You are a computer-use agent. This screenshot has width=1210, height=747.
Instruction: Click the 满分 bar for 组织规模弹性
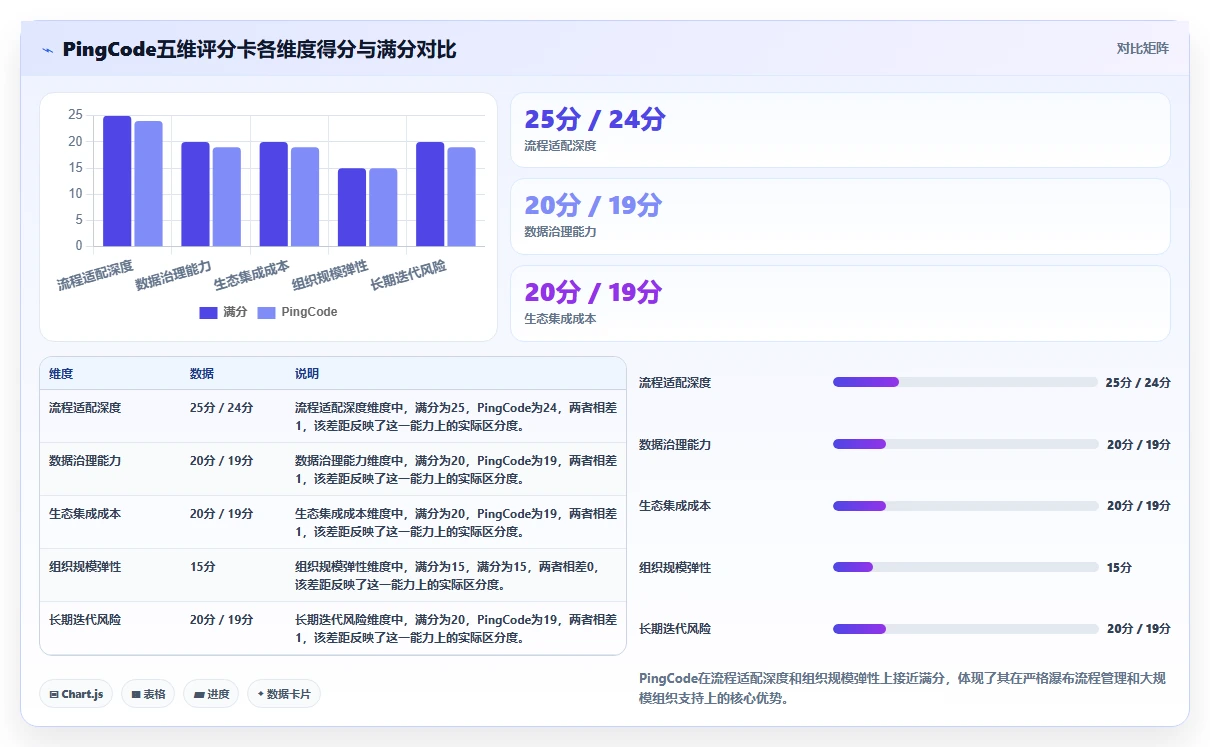[x=351, y=207]
